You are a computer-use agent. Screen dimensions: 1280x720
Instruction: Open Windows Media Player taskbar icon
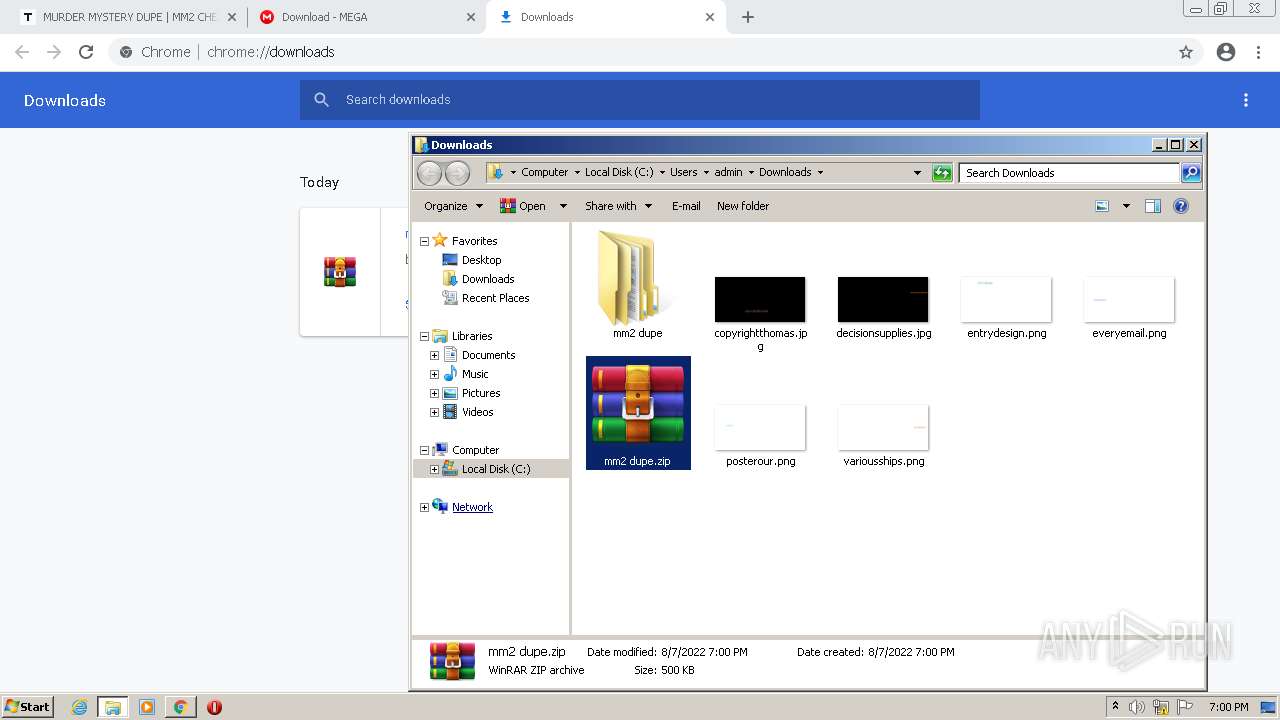pyautogui.click(x=147, y=707)
